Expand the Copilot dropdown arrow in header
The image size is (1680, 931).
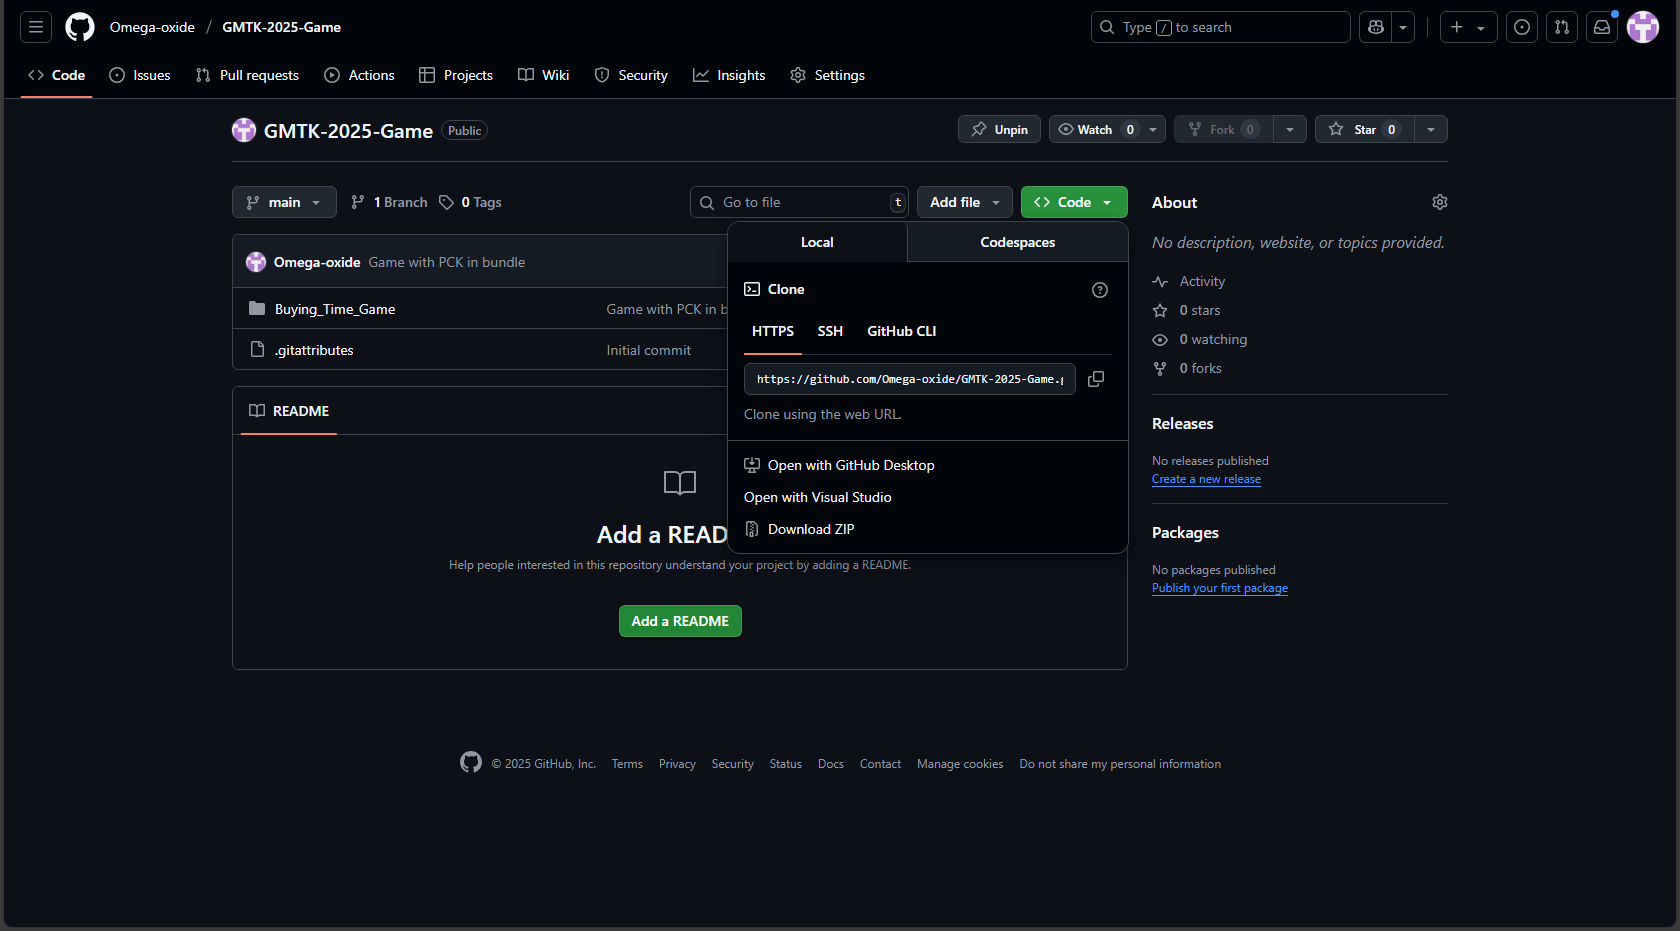1403,27
